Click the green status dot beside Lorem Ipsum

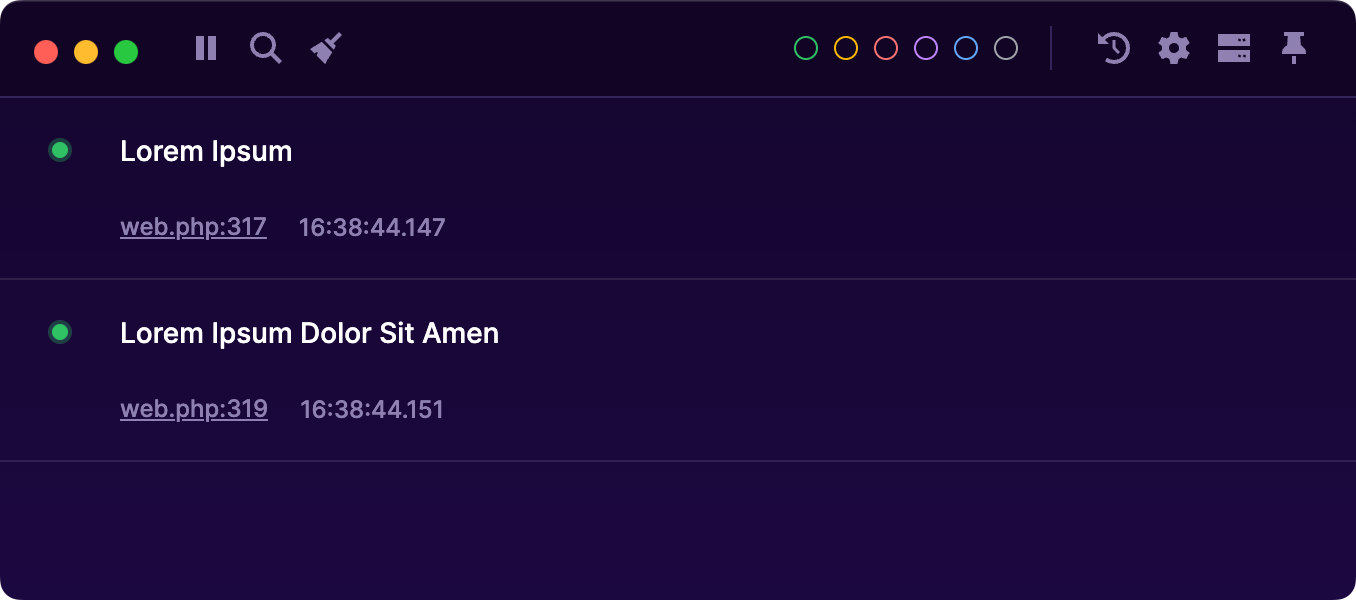pyautogui.click(x=59, y=150)
